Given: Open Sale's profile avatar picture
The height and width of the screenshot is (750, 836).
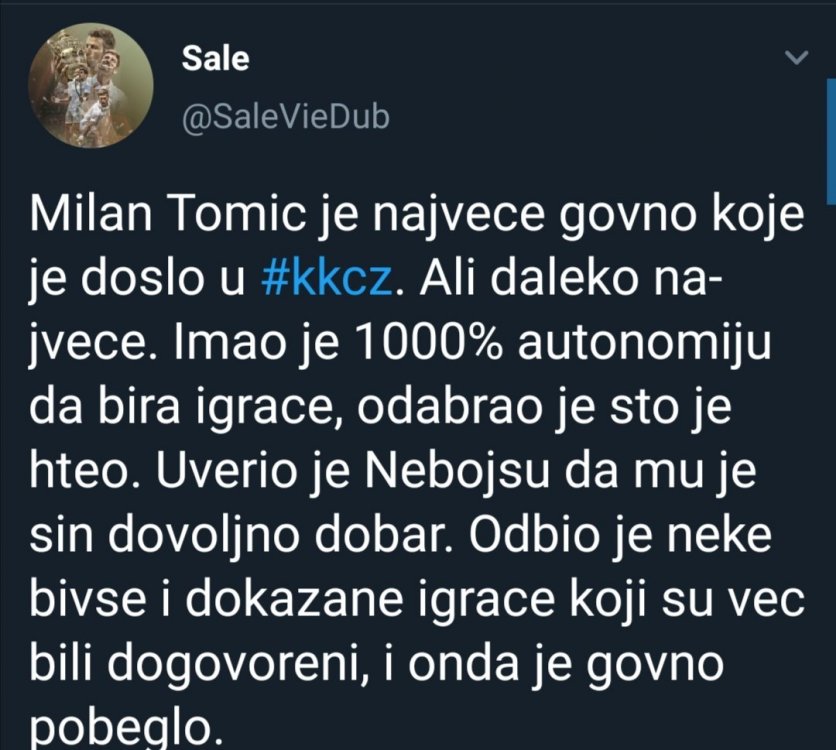Looking at the screenshot, I should (91, 88).
